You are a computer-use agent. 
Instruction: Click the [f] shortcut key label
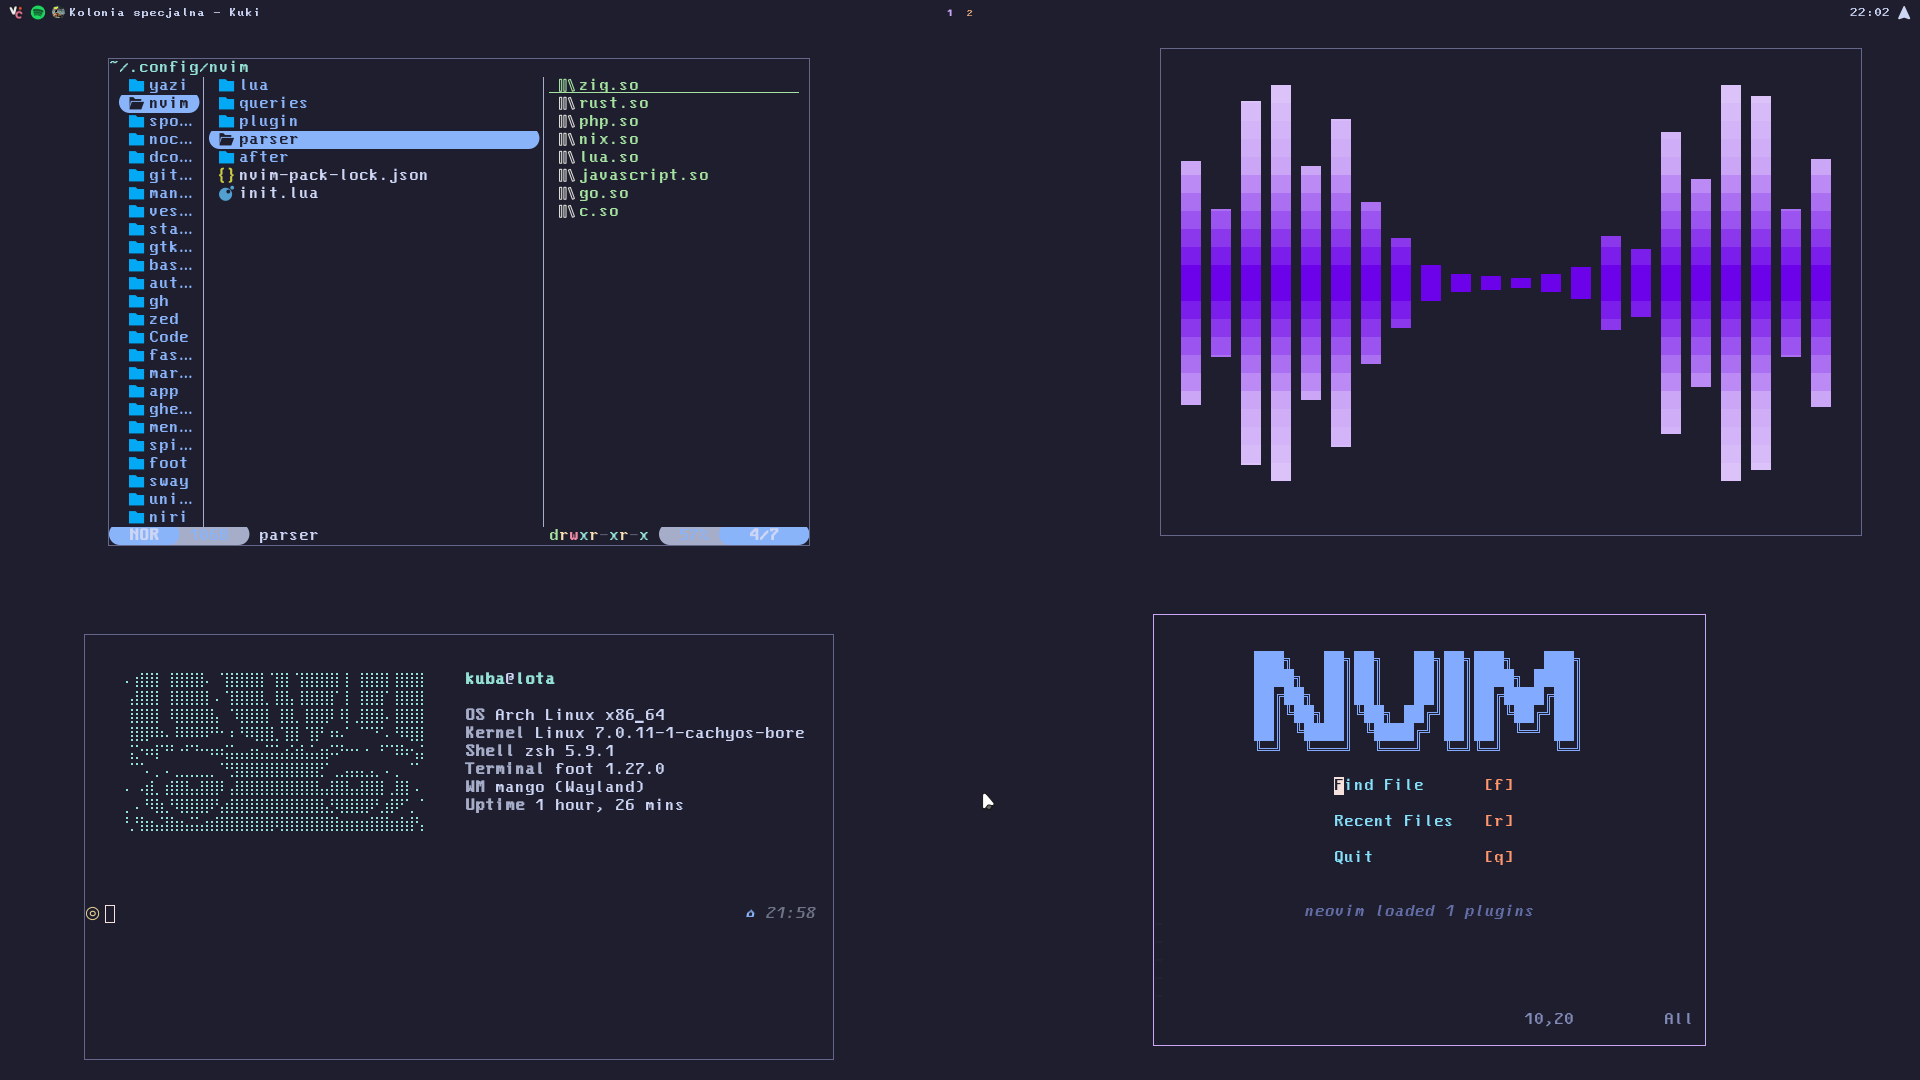tap(1499, 785)
